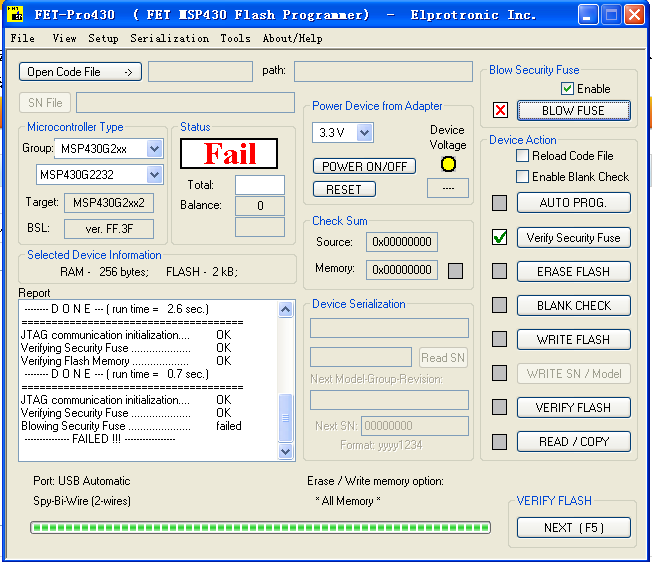
Task: Click the gray status box beside ERASE FLASH
Action: 499,271
